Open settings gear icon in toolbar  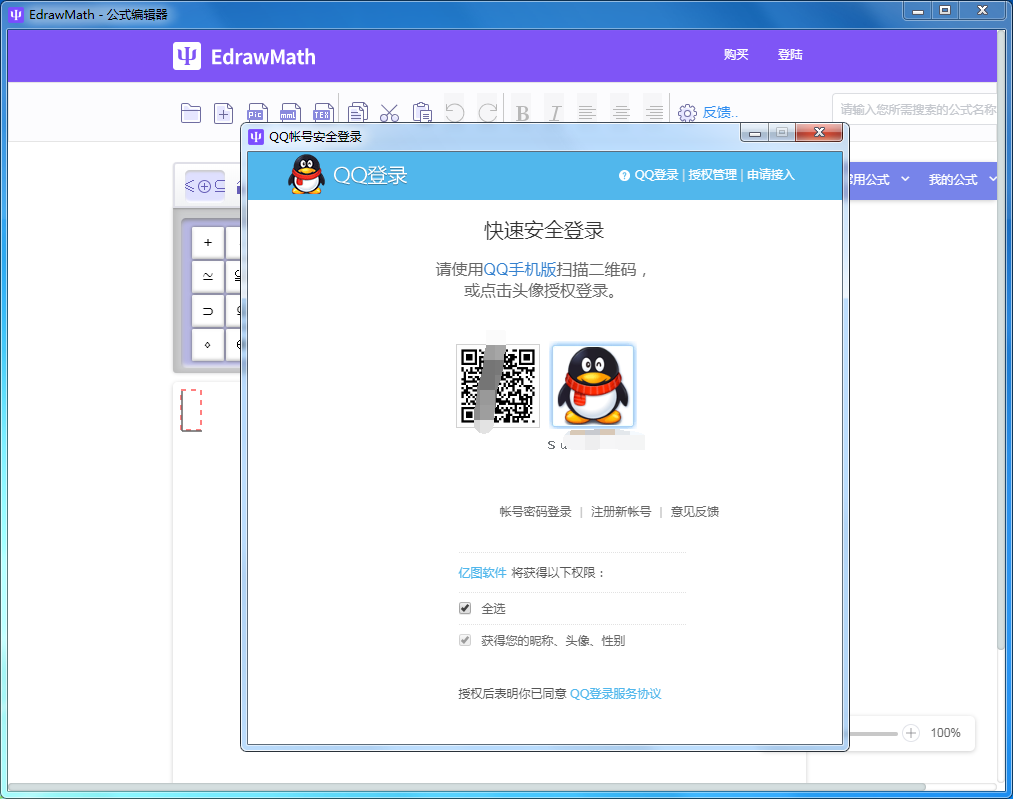coord(687,113)
